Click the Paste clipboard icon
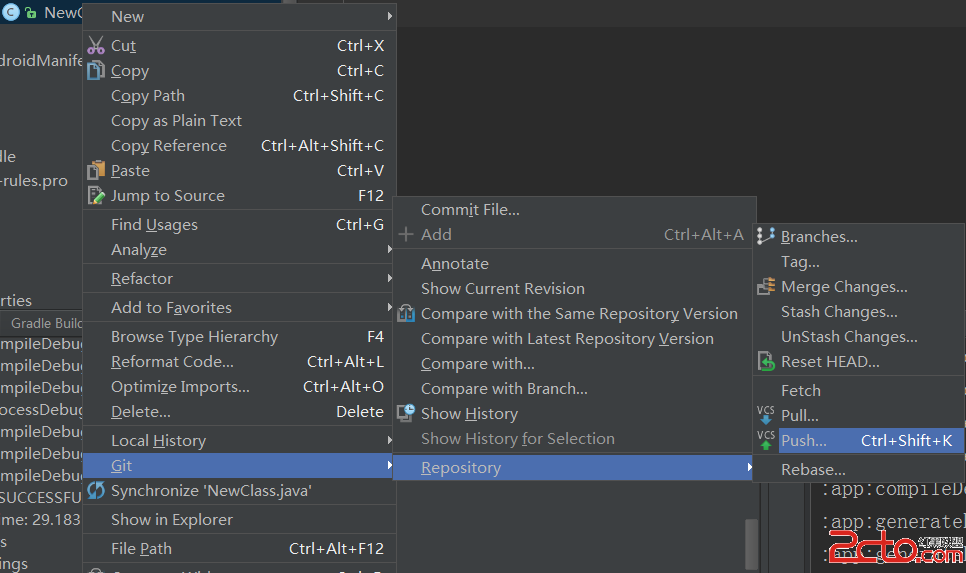This screenshot has height=573, width=966. click(x=96, y=171)
